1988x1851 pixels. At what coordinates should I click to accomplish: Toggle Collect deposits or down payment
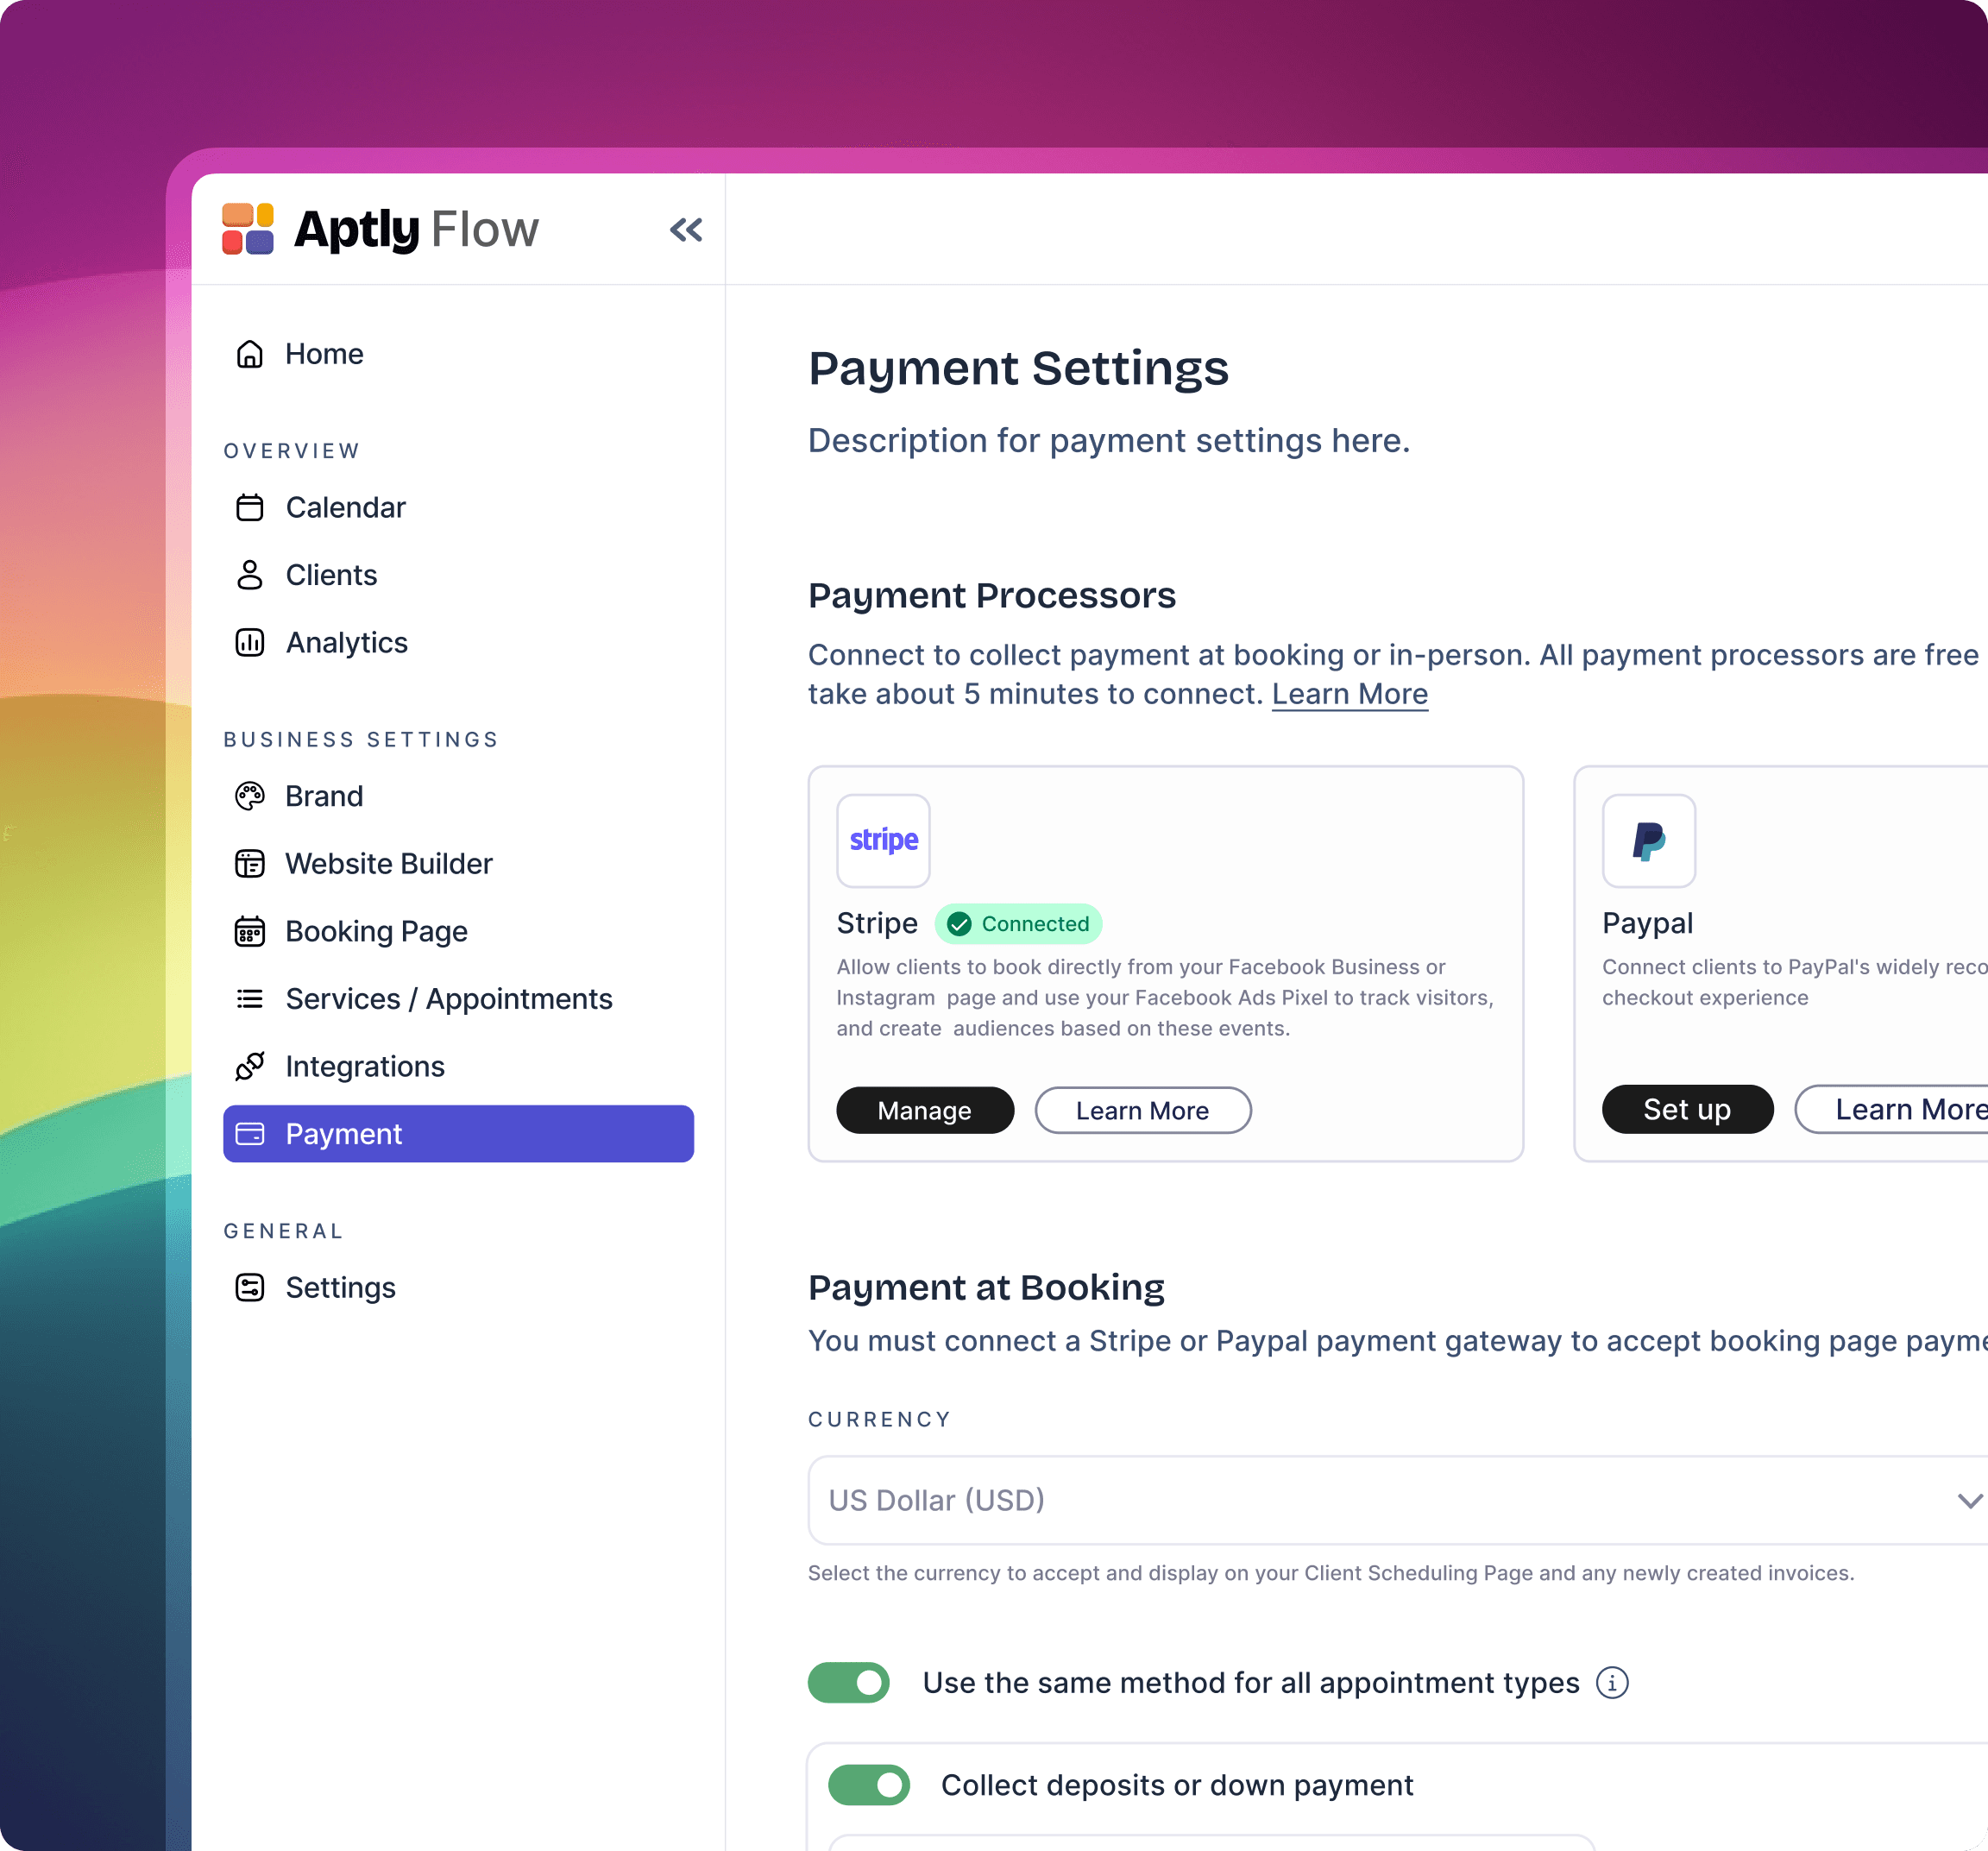pyautogui.click(x=868, y=1785)
